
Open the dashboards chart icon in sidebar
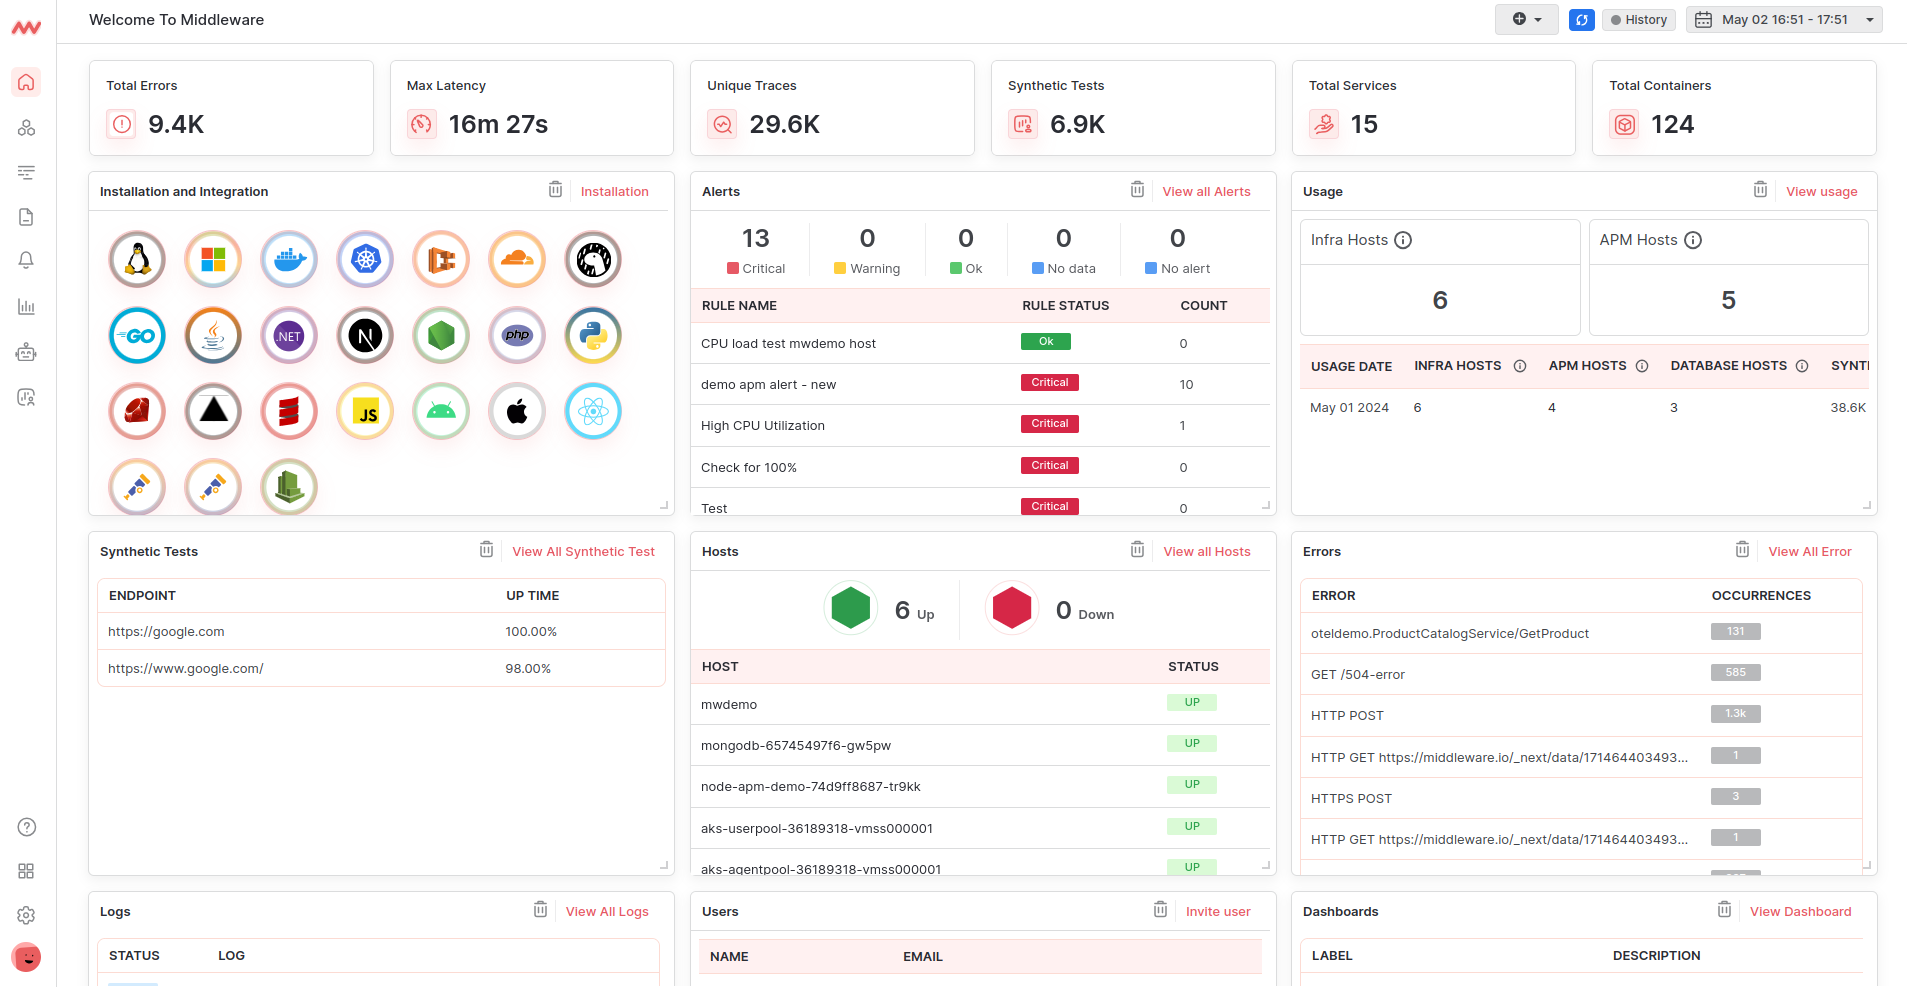pos(27,307)
